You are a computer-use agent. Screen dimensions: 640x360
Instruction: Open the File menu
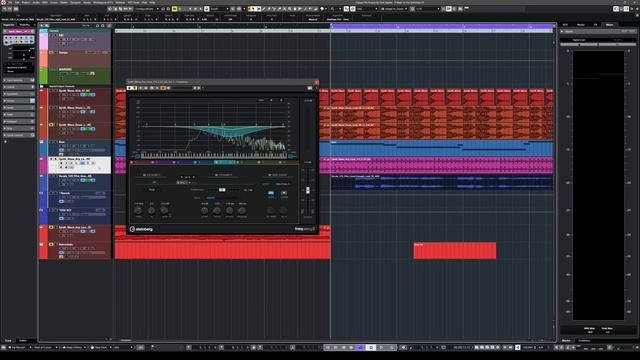[10, 2]
